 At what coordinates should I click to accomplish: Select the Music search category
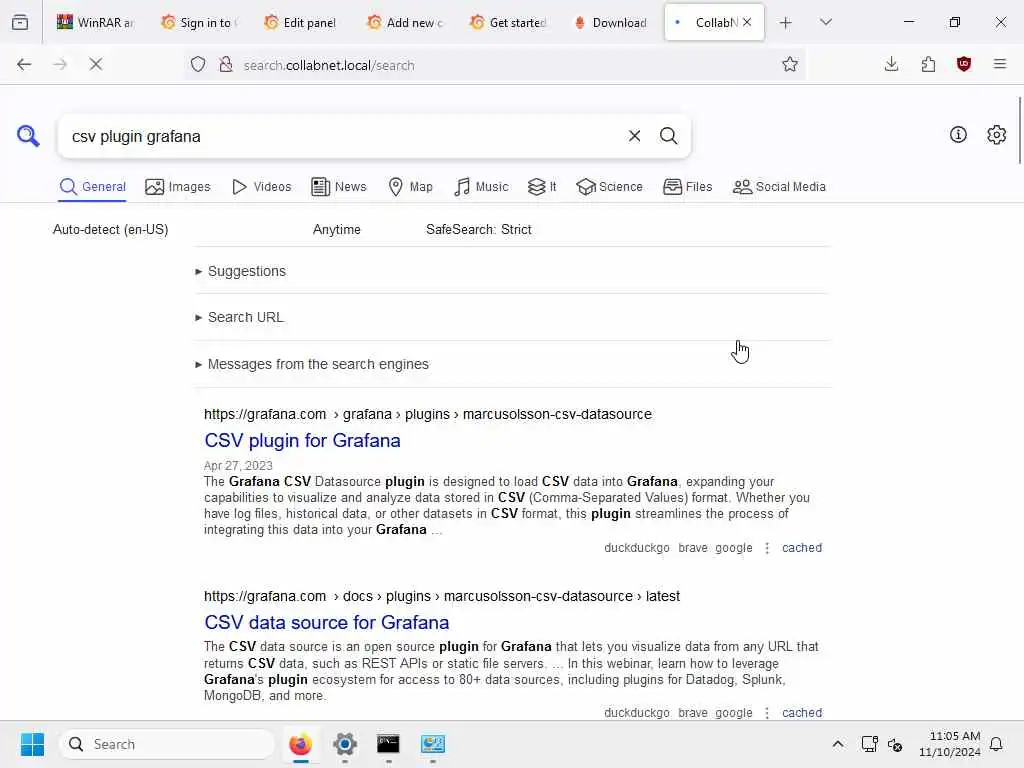481,187
